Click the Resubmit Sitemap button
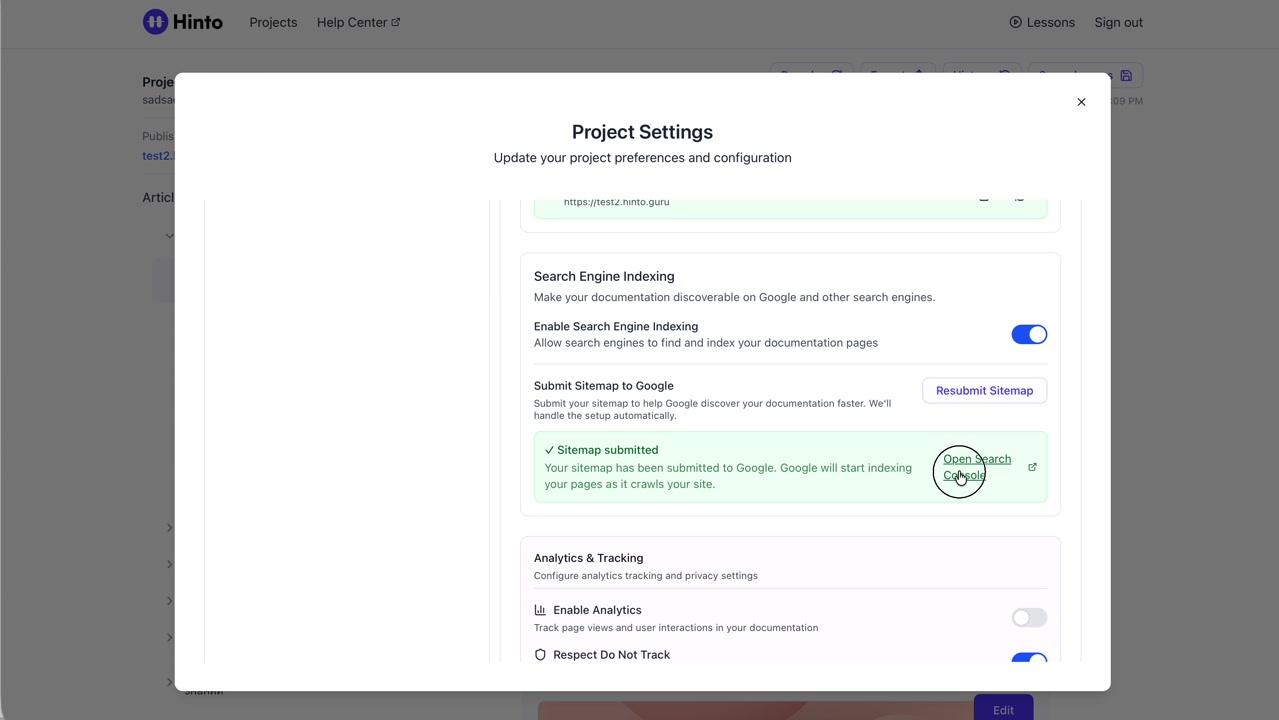 point(984,391)
